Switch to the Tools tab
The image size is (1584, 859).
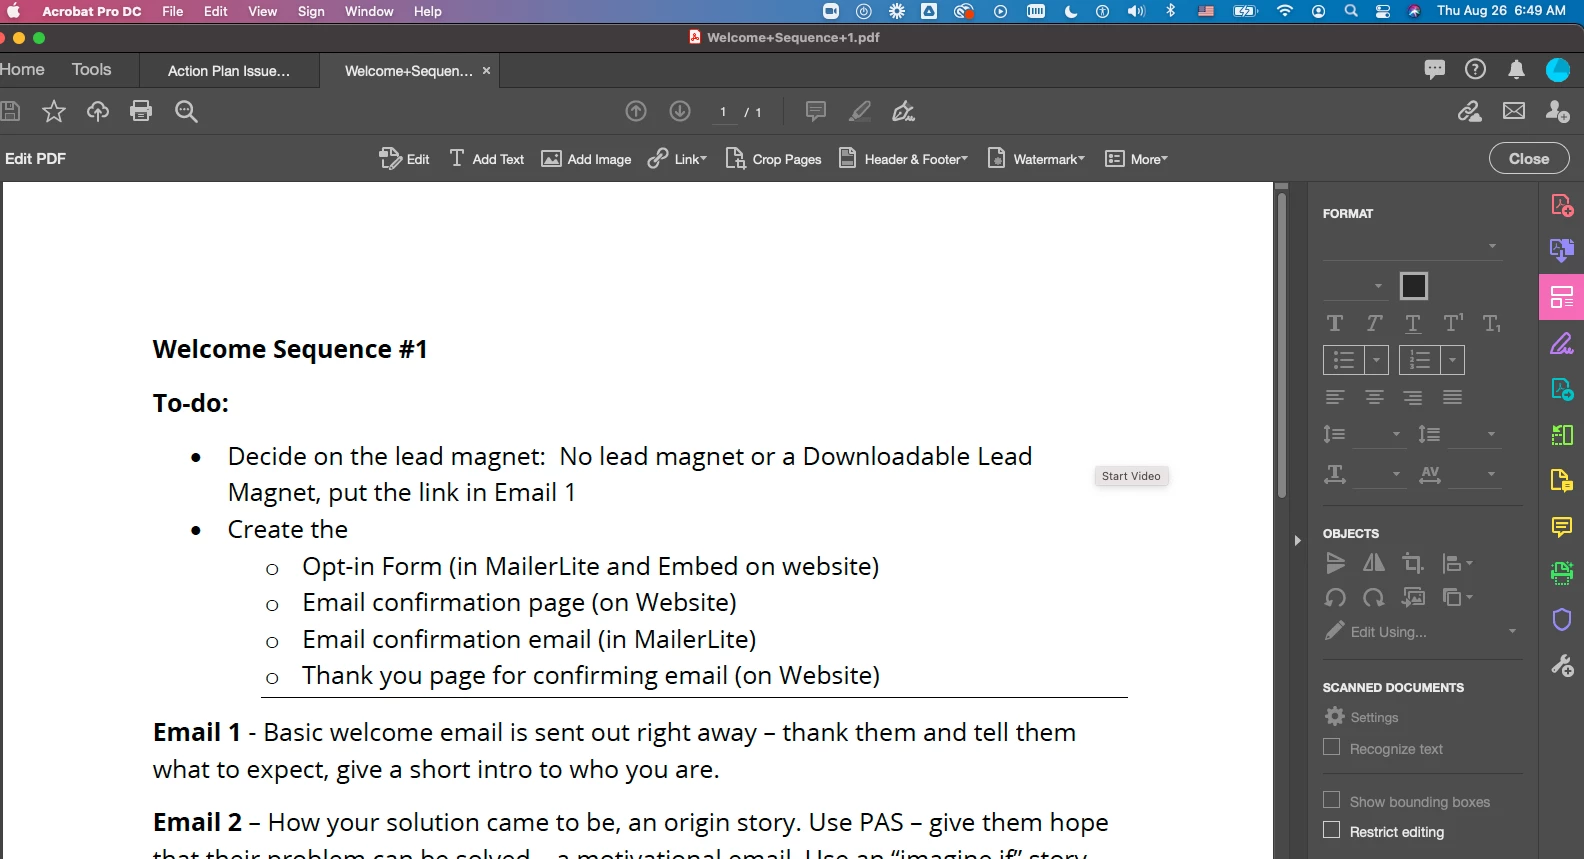pos(91,69)
